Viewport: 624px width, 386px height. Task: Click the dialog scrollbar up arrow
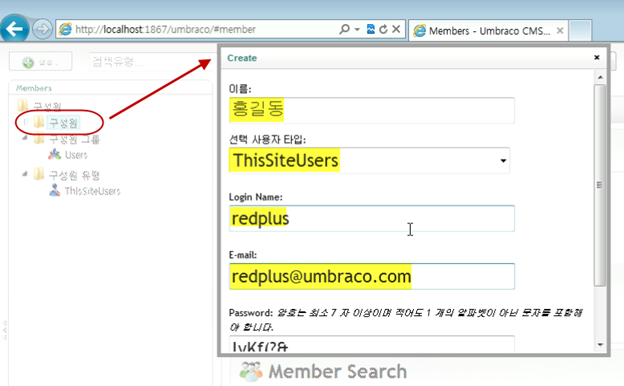[600, 77]
